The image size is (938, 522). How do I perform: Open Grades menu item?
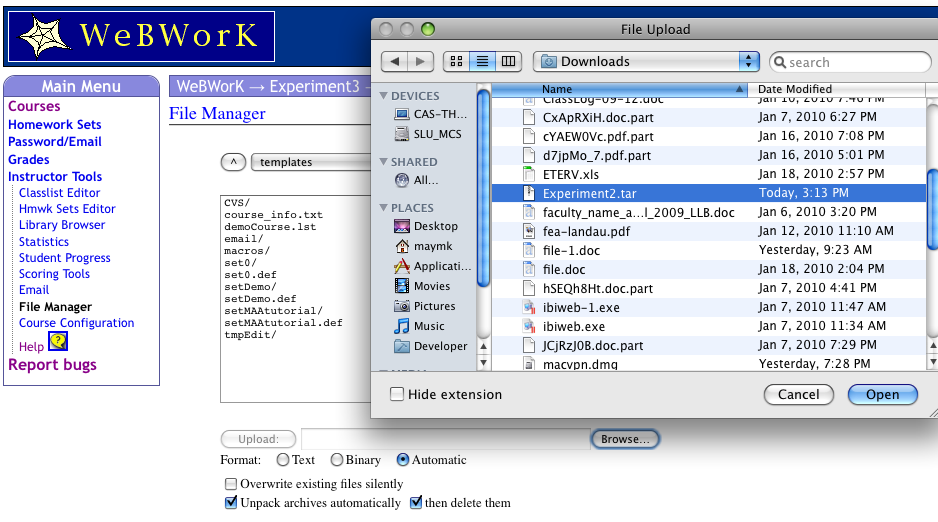pos(29,160)
